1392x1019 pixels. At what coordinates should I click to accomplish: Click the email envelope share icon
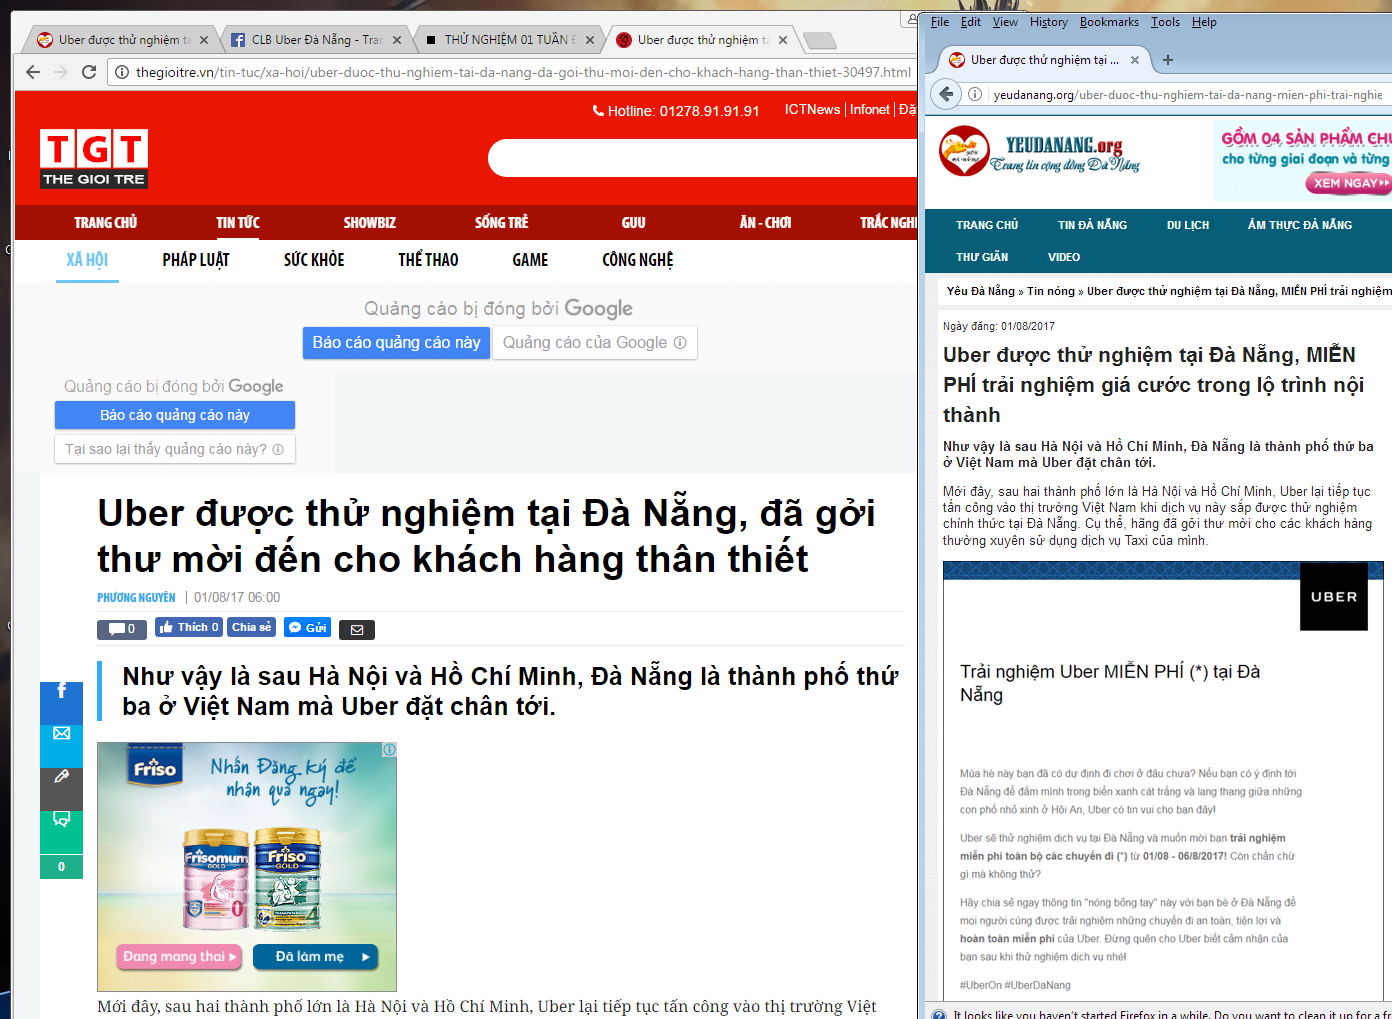tap(357, 629)
